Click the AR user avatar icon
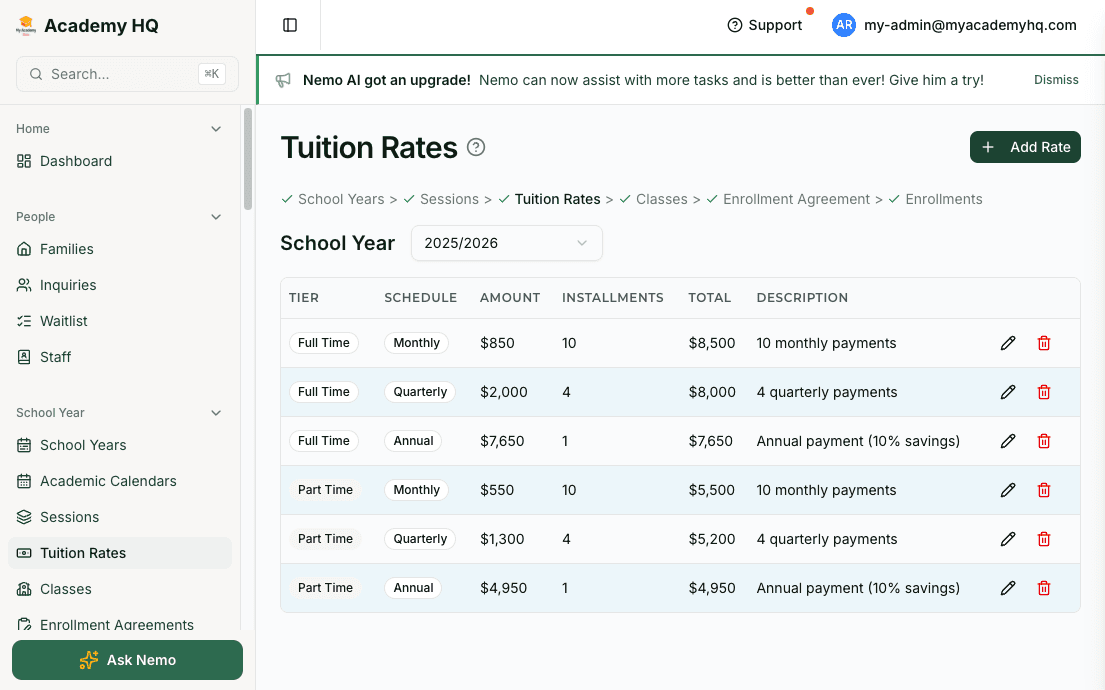This screenshot has height=690, width=1105. point(844,25)
